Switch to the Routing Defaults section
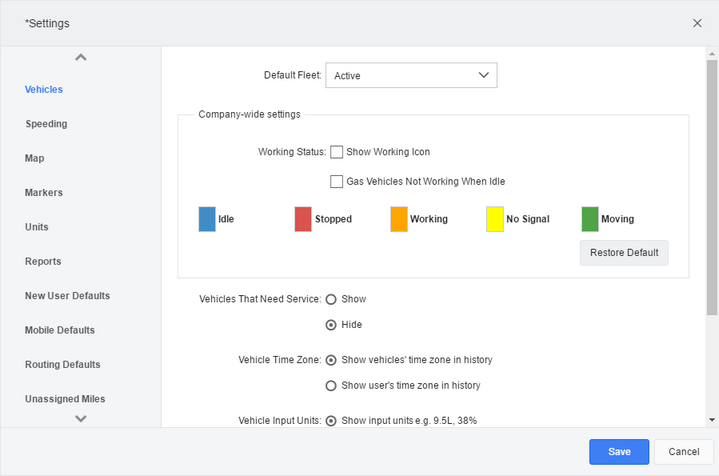The image size is (719, 476). [x=63, y=365]
